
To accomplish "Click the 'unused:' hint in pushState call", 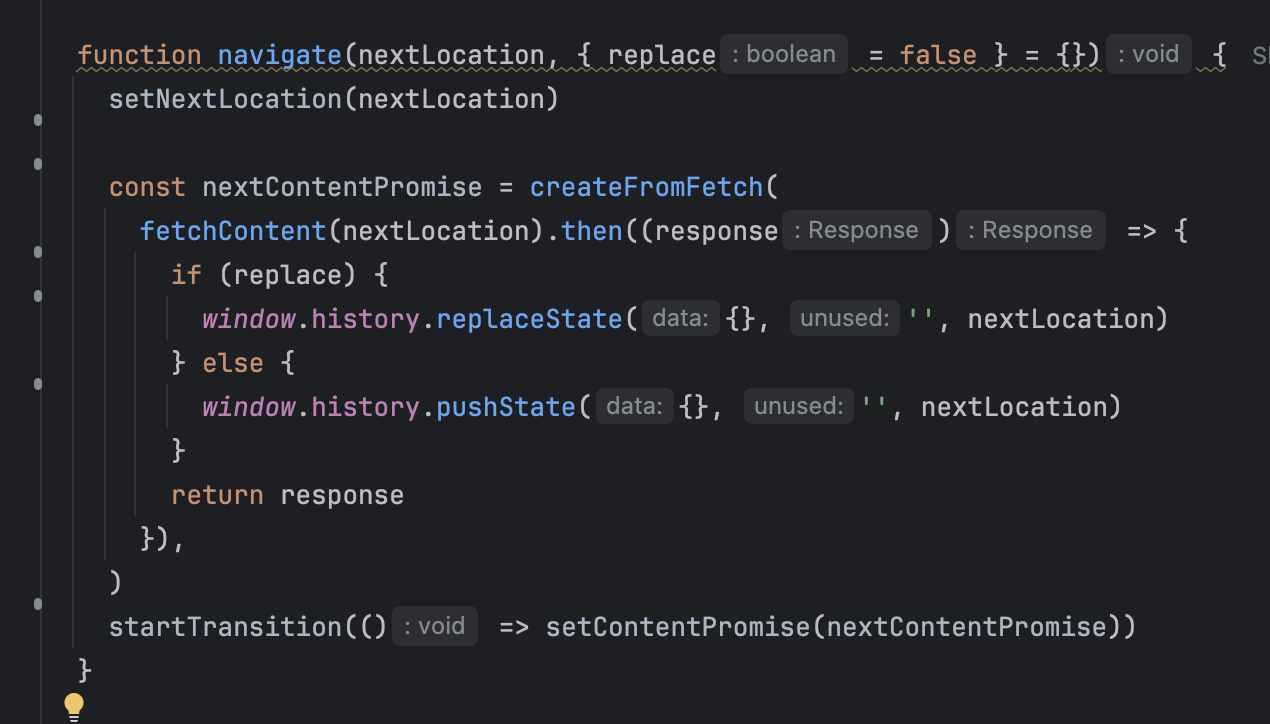I will (x=799, y=407).
